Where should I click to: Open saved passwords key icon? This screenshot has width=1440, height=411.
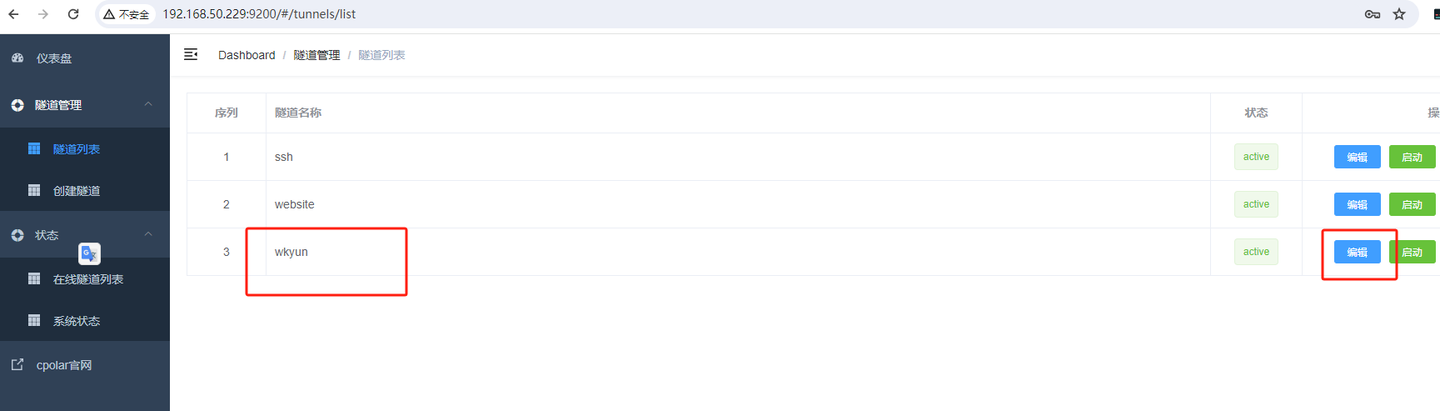tap(1373, 15)
